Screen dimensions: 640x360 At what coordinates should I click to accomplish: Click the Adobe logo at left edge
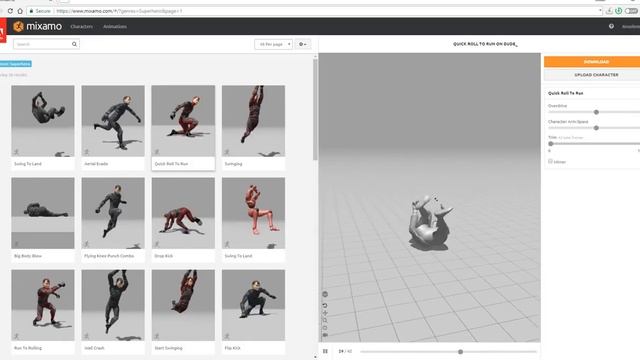click(x=3, y=31)
